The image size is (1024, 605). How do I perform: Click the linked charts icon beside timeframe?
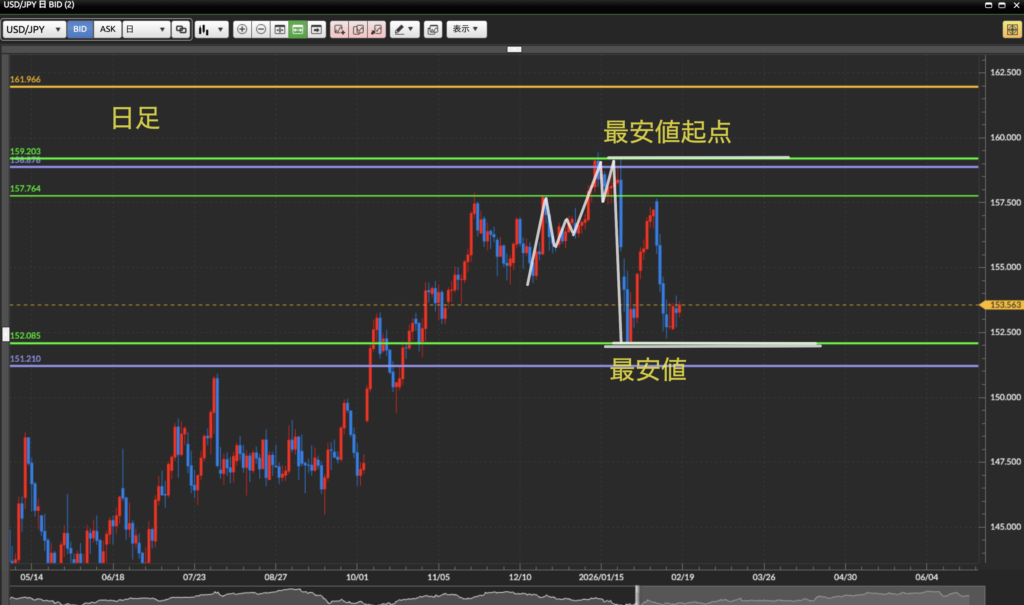point(181,30)
